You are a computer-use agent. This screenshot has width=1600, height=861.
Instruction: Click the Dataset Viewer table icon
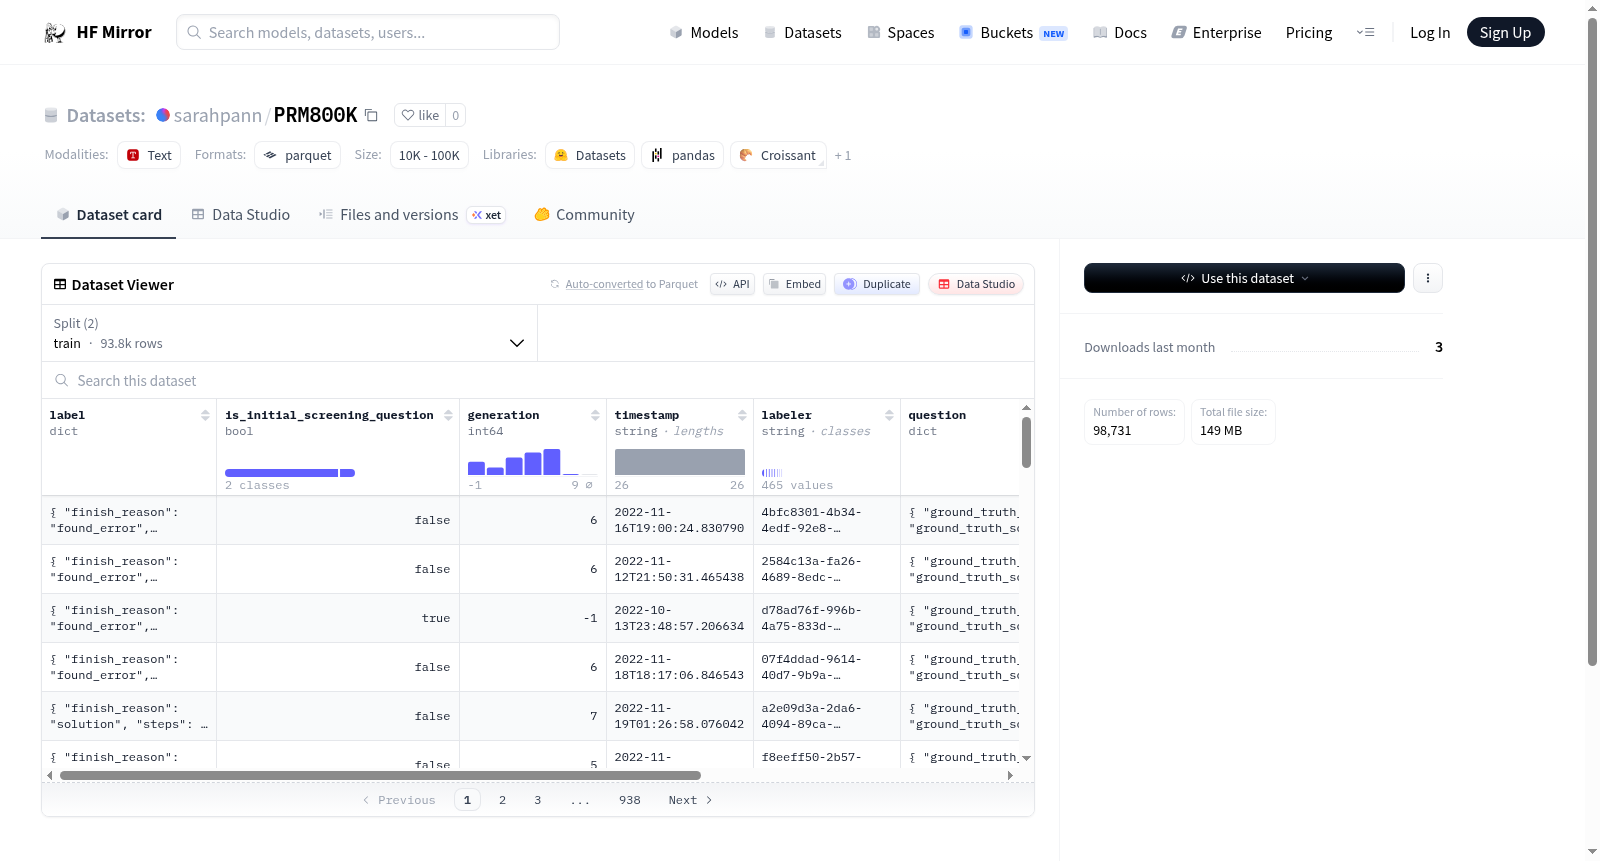[60, 284]
